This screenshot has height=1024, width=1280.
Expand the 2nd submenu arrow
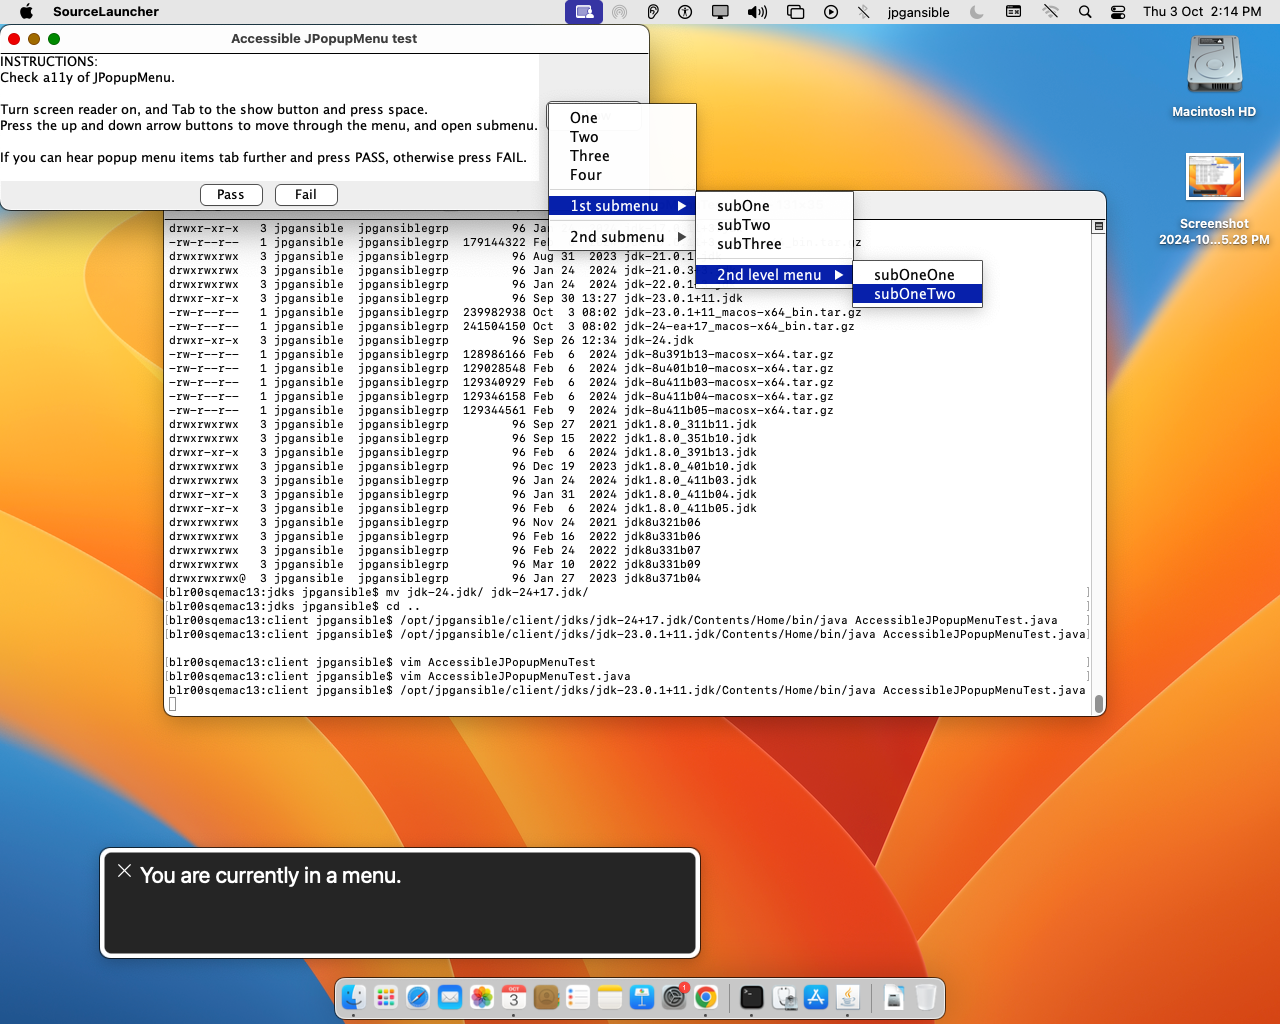click(682, 237)
